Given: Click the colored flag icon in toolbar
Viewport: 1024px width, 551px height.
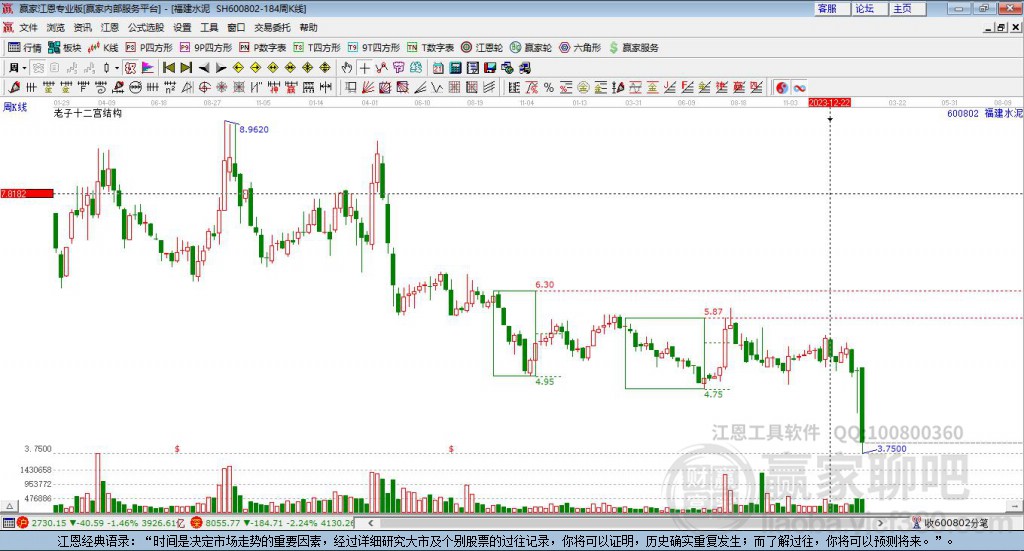Looking at the screenshot, I should click(148, 68).
